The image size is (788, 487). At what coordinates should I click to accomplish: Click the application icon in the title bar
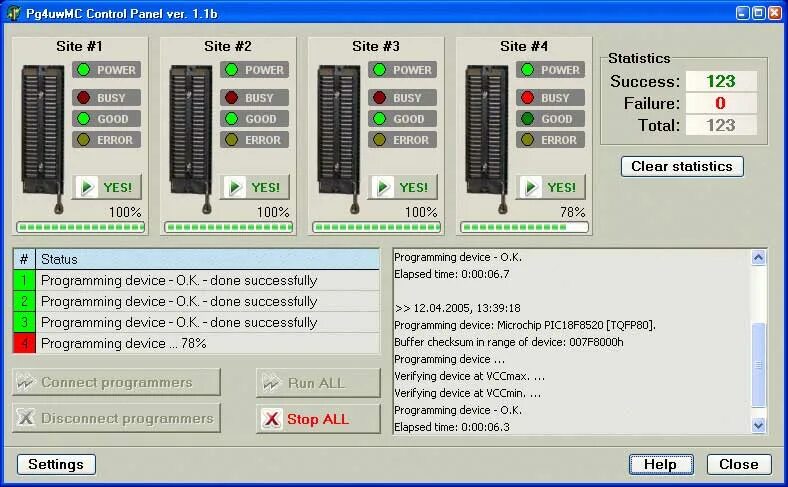click(14, 13)
